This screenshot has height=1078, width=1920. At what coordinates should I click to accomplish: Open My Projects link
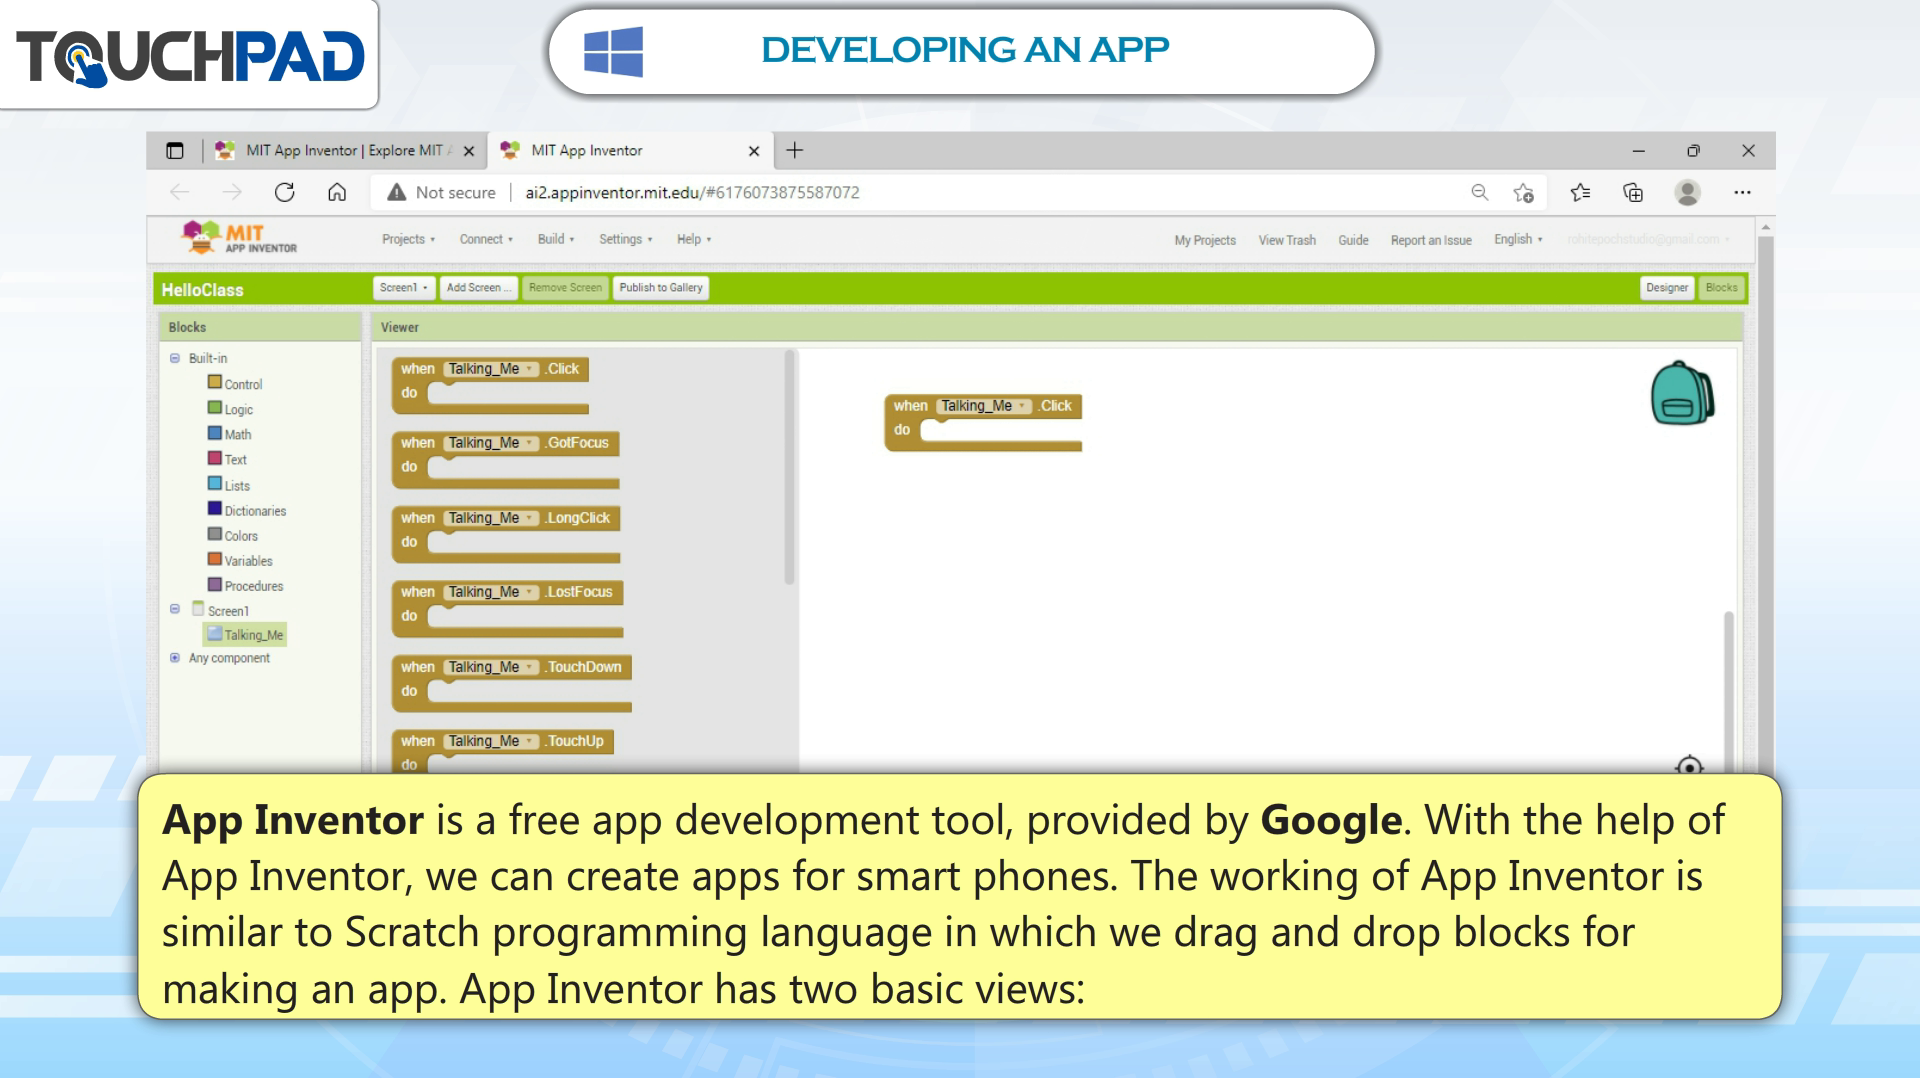click(1205, 240)
